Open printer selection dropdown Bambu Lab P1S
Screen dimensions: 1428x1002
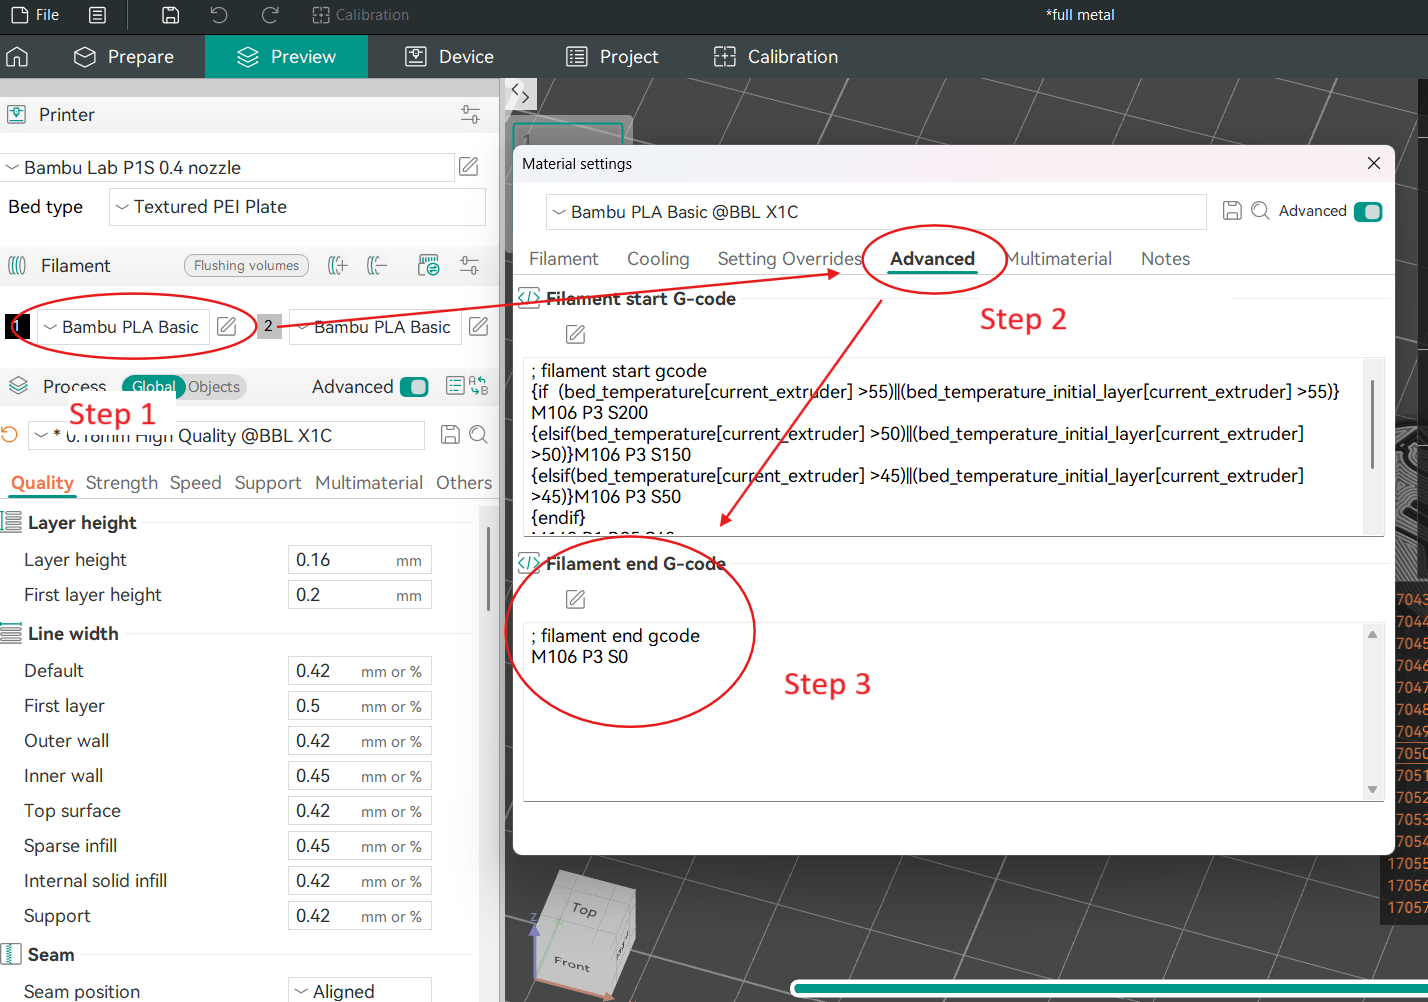click(229, 167)
